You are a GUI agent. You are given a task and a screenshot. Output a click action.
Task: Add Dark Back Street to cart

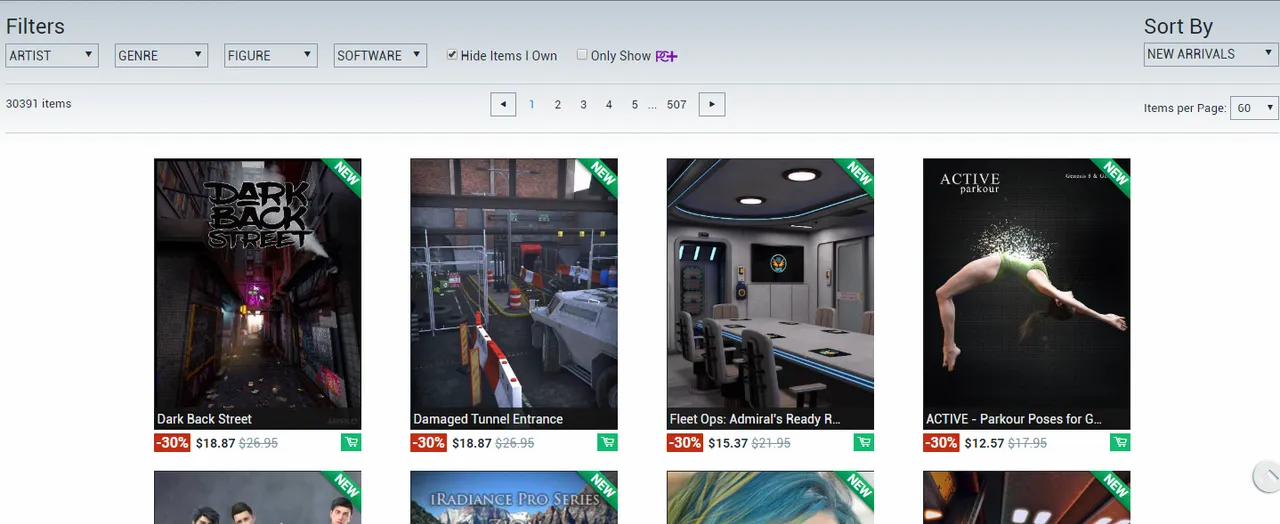(352, 442)
